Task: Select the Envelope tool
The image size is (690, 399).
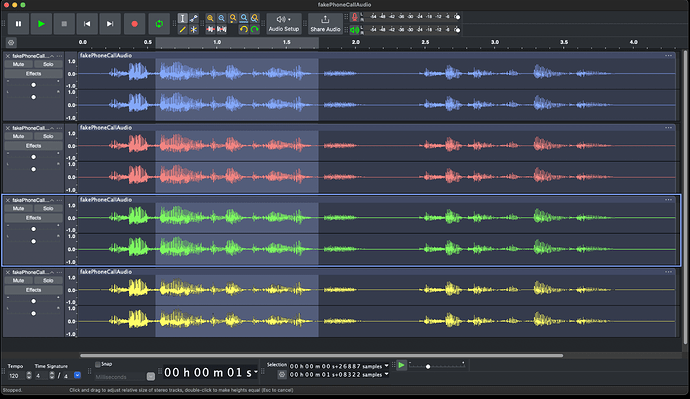Action: [x=194, y=18]
